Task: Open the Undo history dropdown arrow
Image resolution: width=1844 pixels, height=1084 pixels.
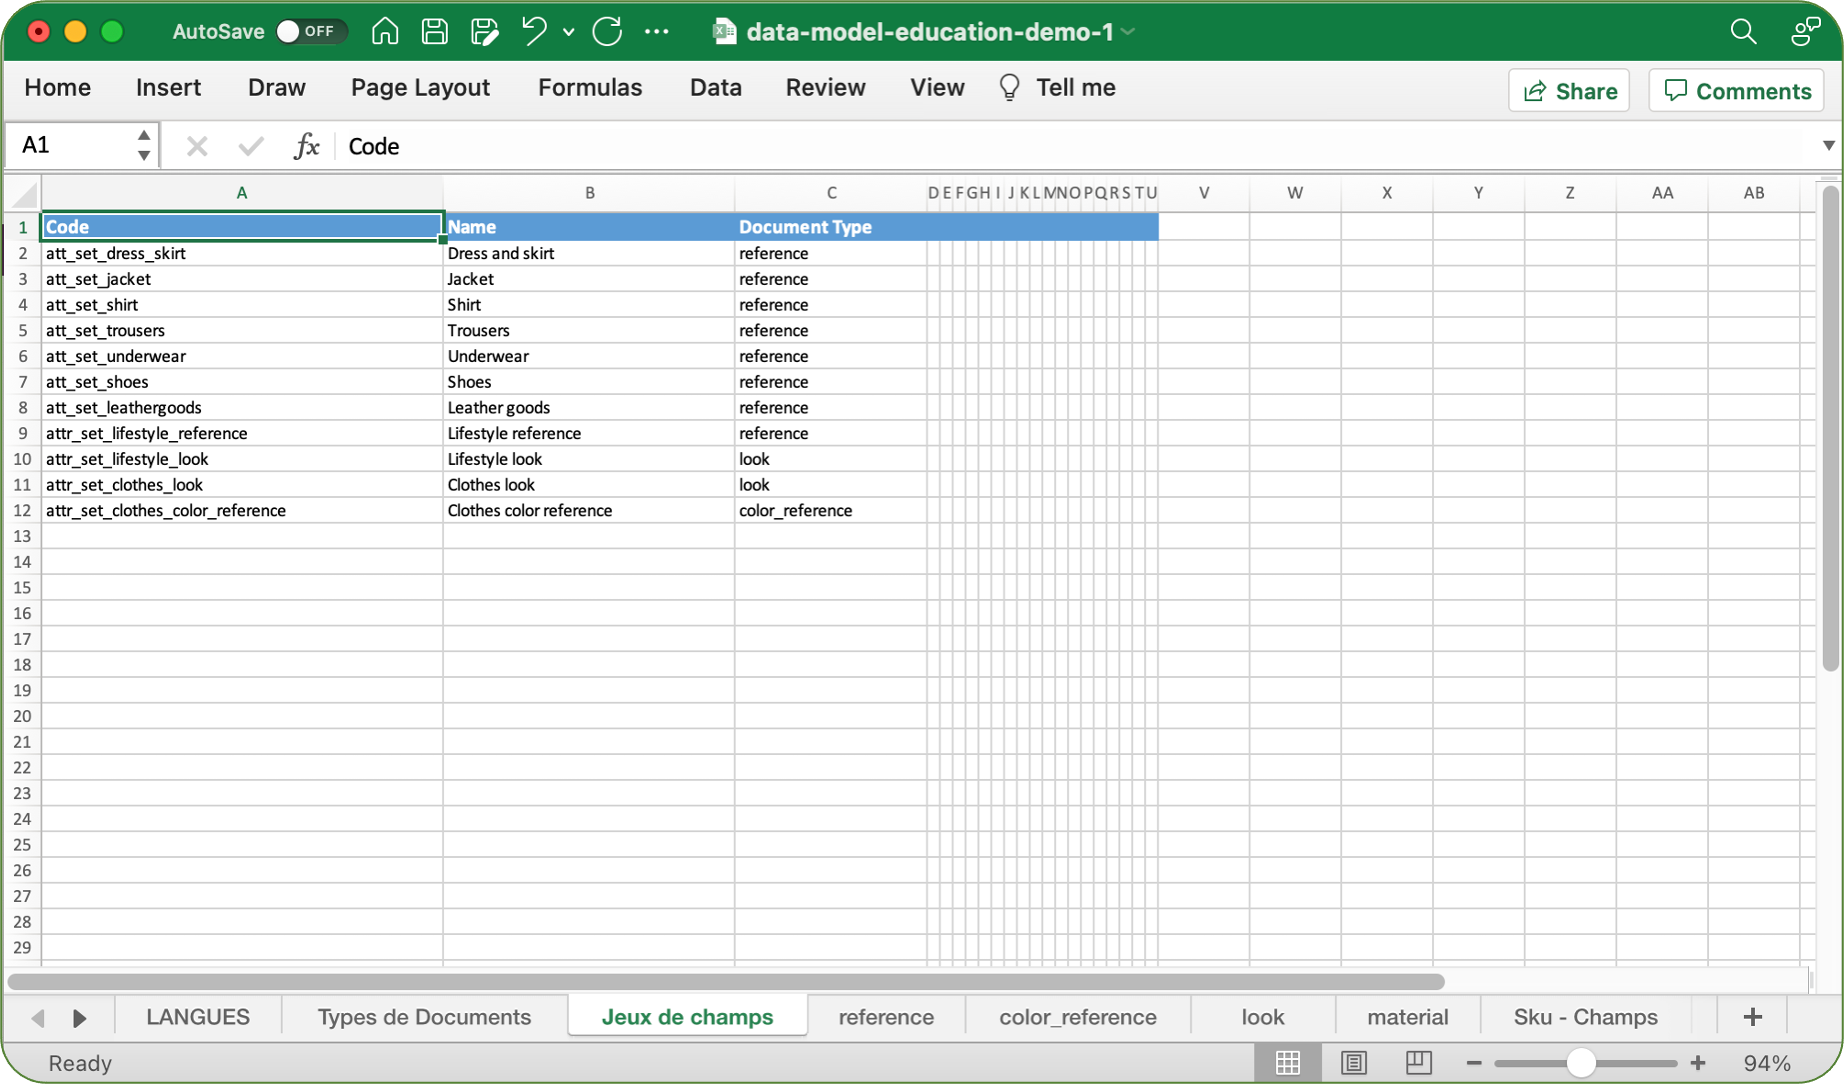Action: click(568, 32)
